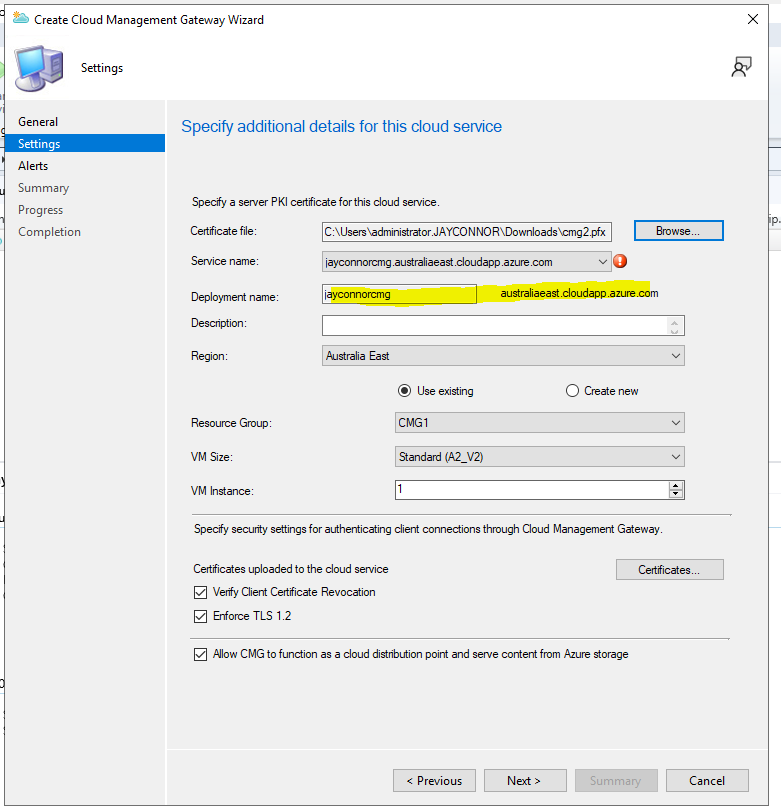
Task: Click the Previous button
Action: (x=434, y=781)
